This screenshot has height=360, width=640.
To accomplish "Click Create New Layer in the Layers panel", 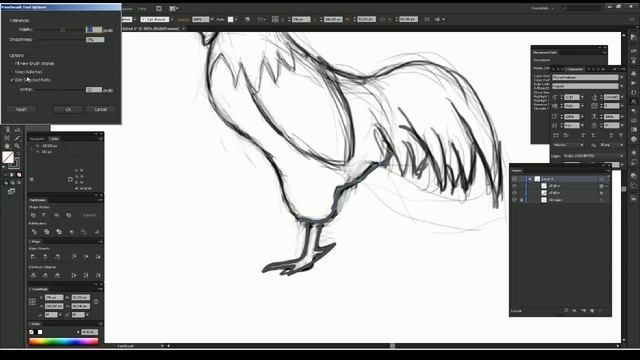I will [x=592, y=311].
